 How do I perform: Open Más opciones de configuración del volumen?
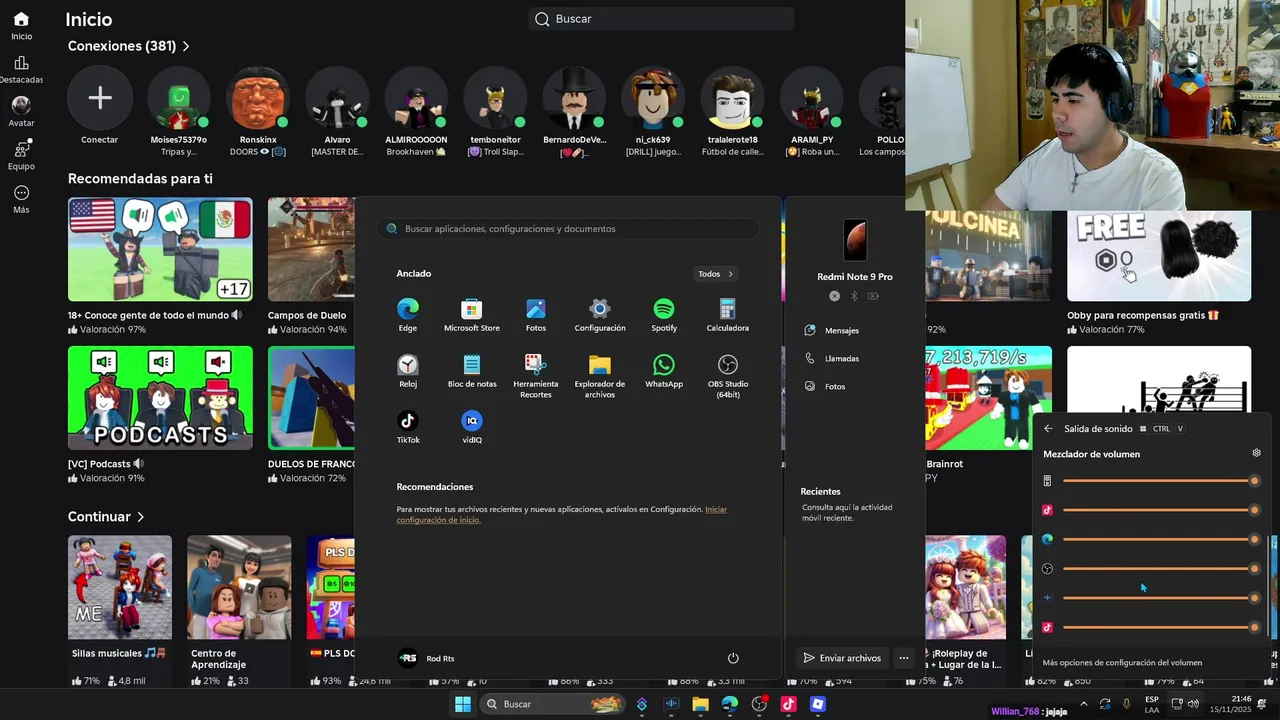[1122, 662]
